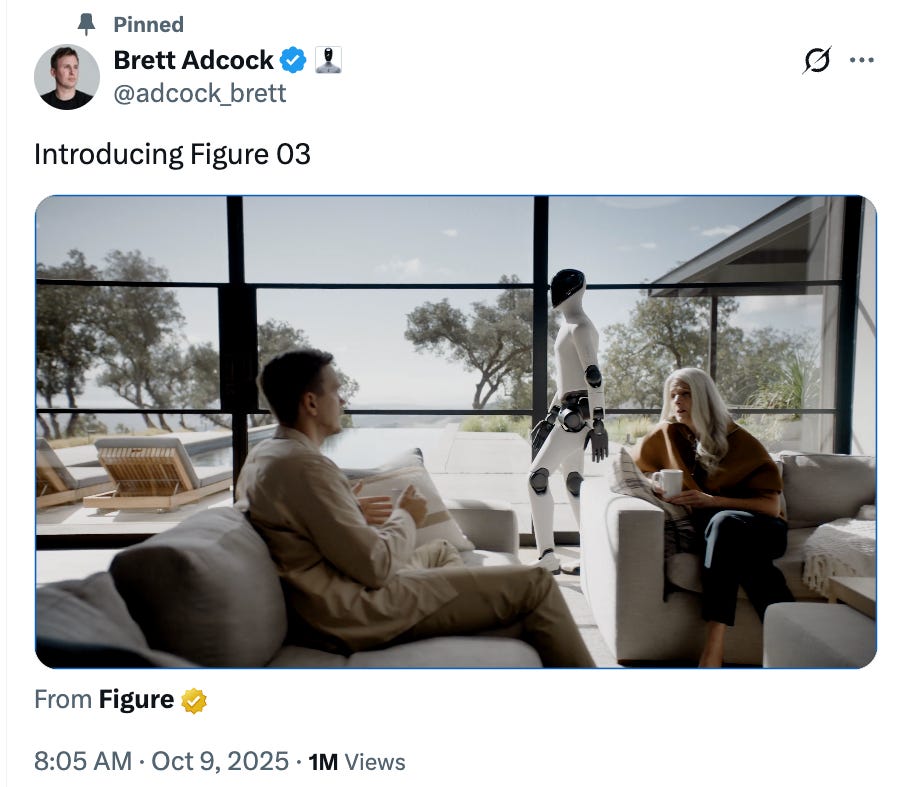Click the wooden lounge chair outside
Viewport: 899px width, 787px height.
[x=158, y=473]
